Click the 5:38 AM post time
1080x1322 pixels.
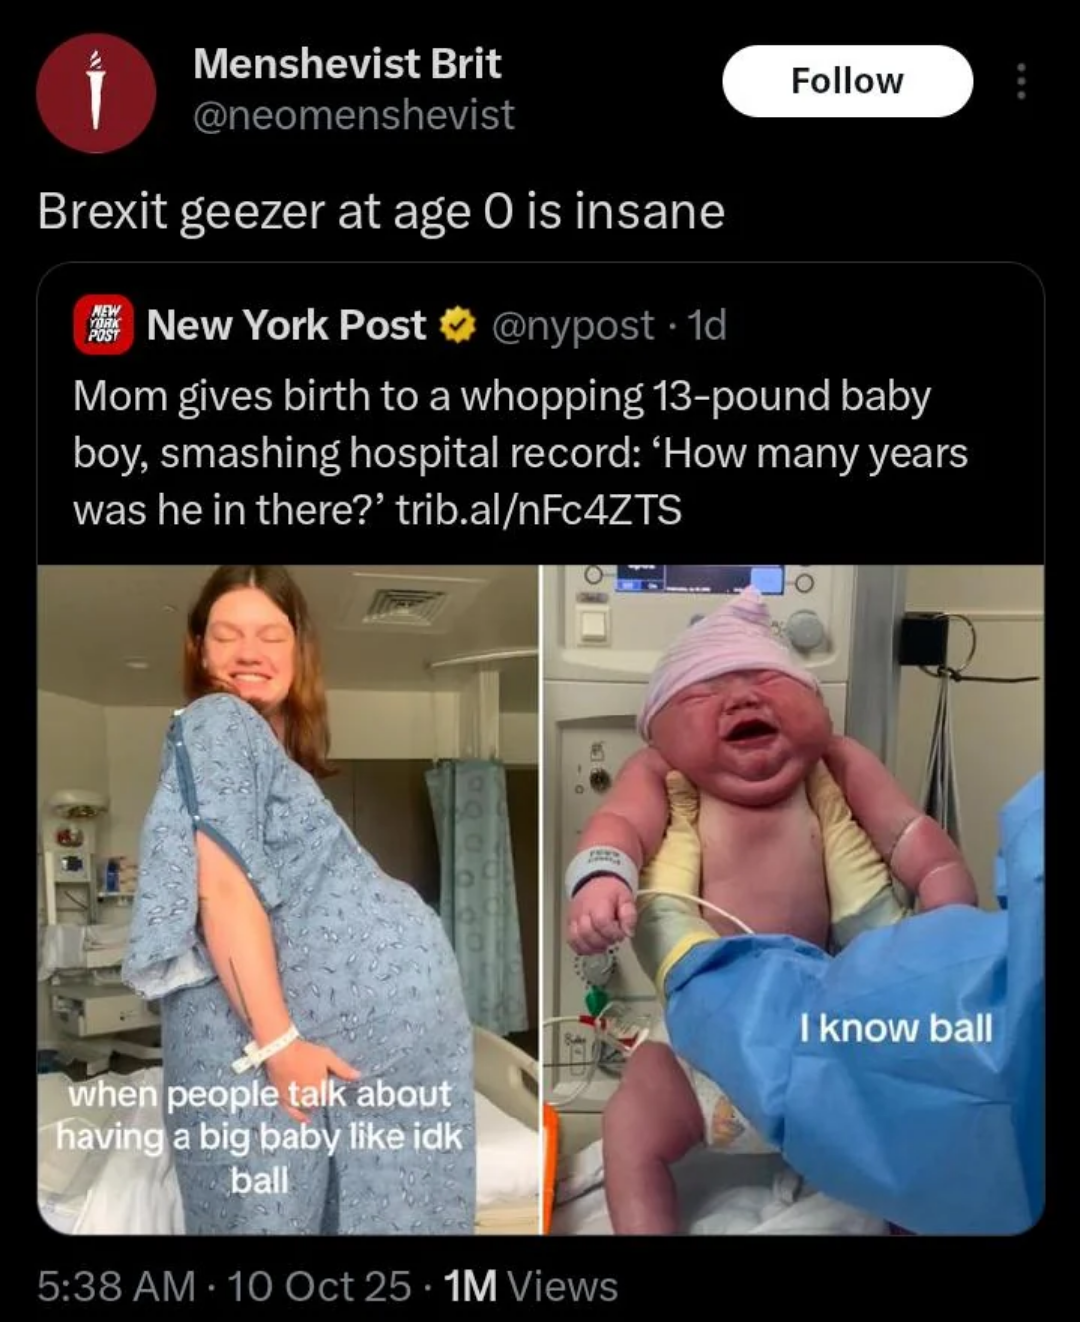click(x=116, y=1286)
